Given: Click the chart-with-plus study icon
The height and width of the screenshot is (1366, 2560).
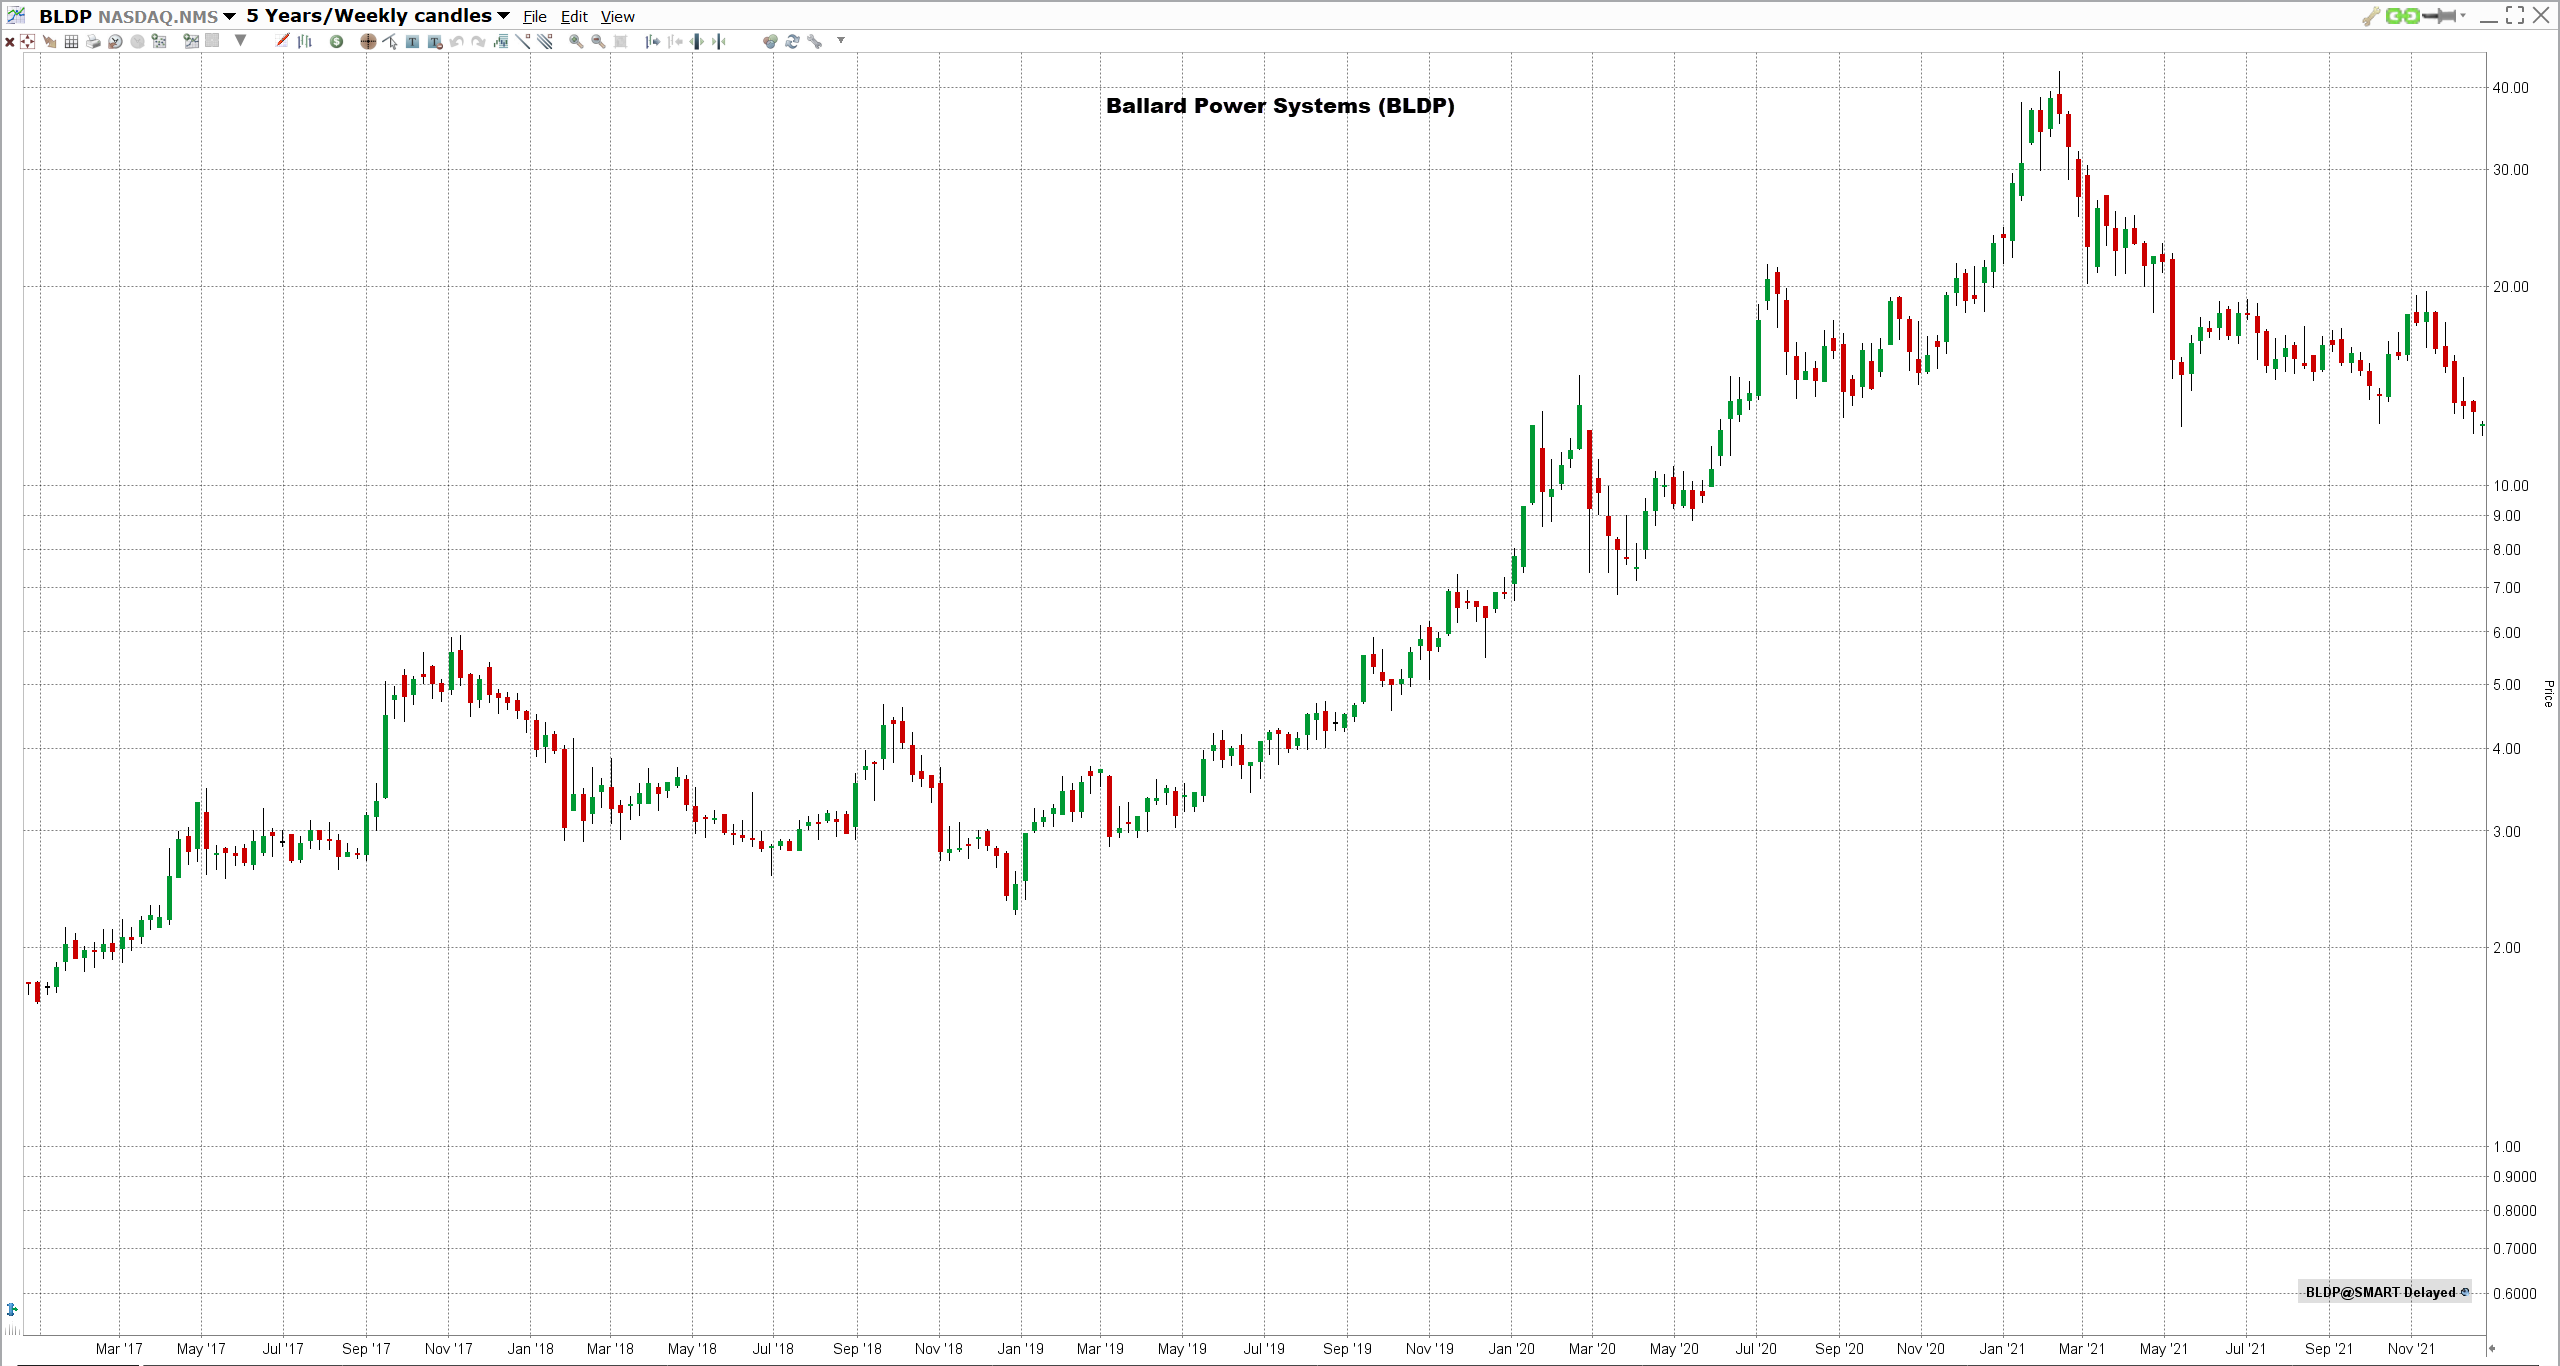Looking at the screenshot, I should [159, 41].
